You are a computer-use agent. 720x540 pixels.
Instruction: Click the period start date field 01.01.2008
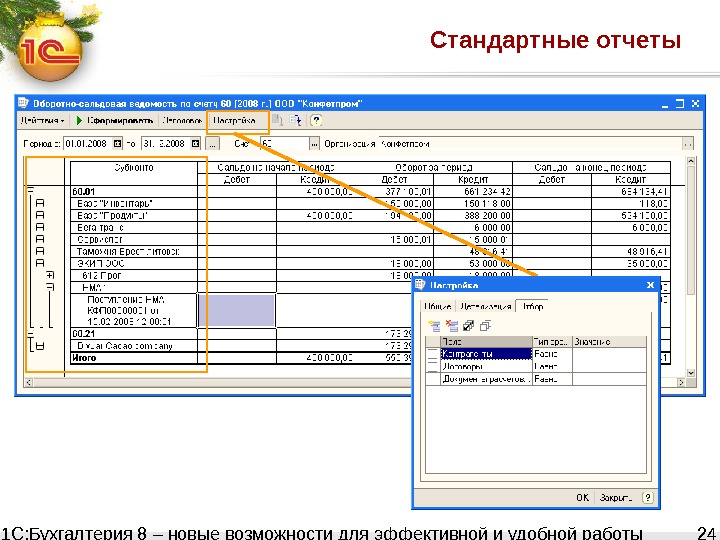click(x=87, y=144)
